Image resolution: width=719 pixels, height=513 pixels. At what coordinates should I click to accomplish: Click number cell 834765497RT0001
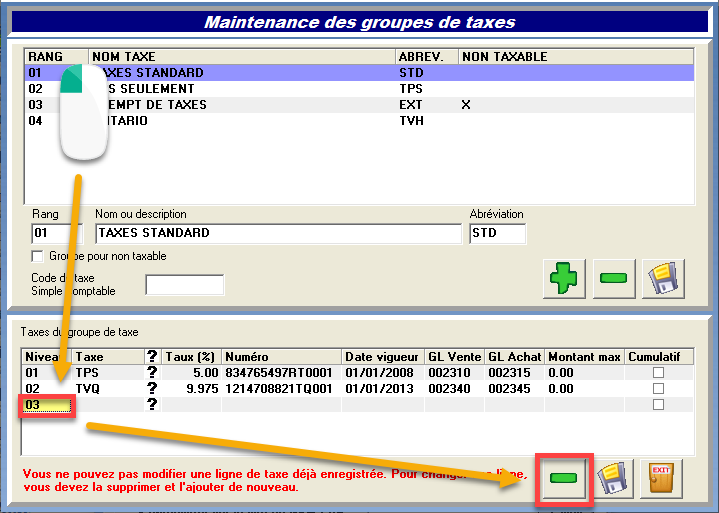282,372
